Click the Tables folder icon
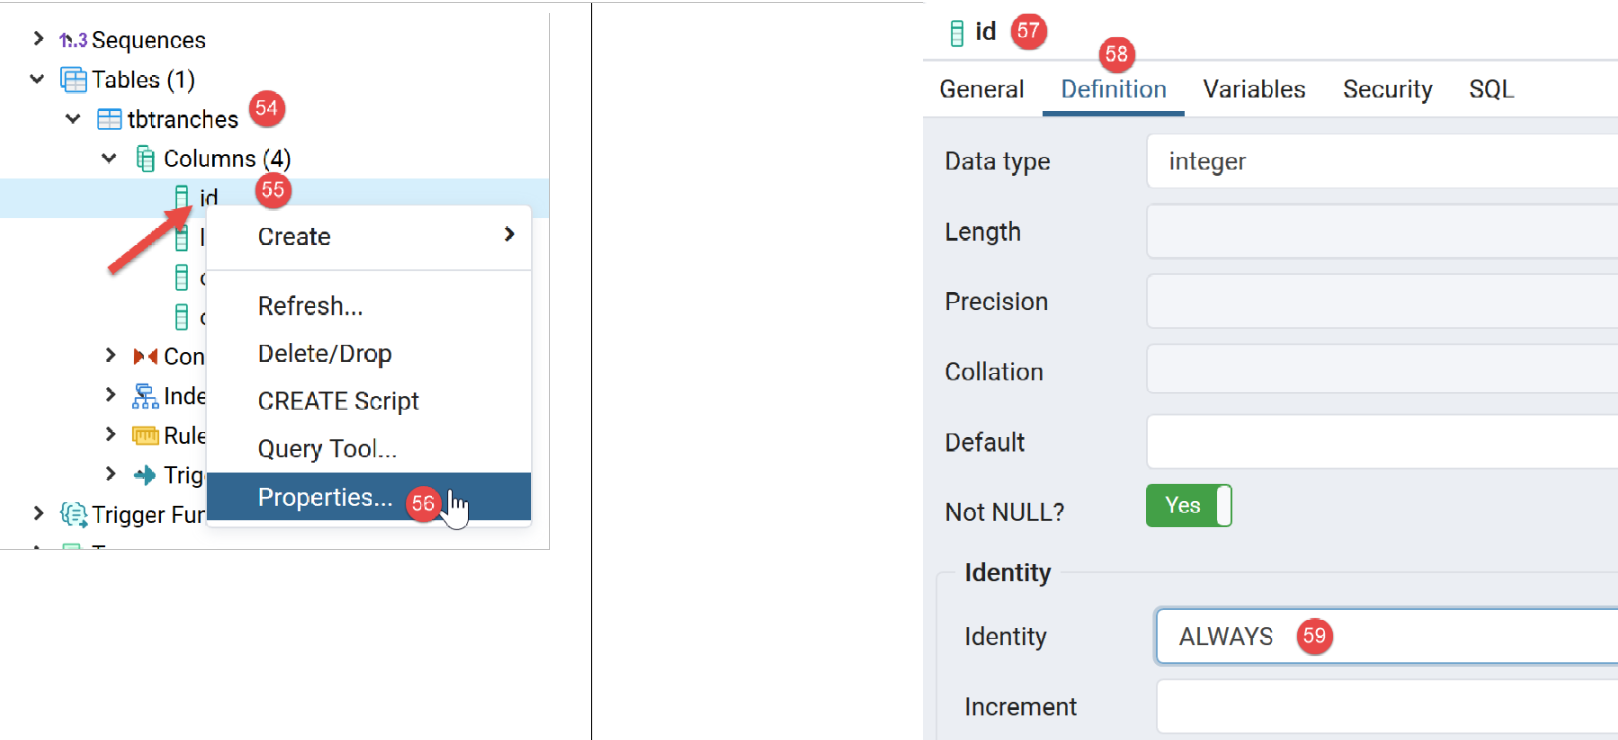This screenshot has width=1618, height=740. click(x=73, y=80)
